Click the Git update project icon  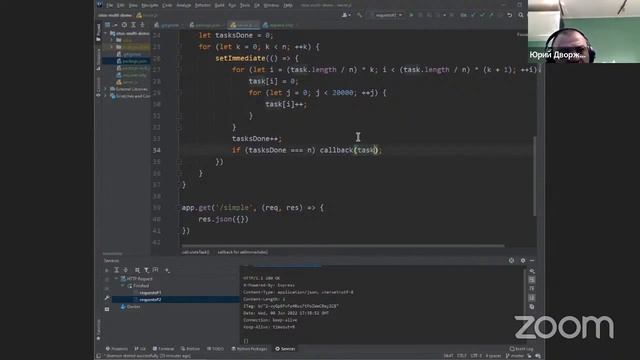(473, 15)
